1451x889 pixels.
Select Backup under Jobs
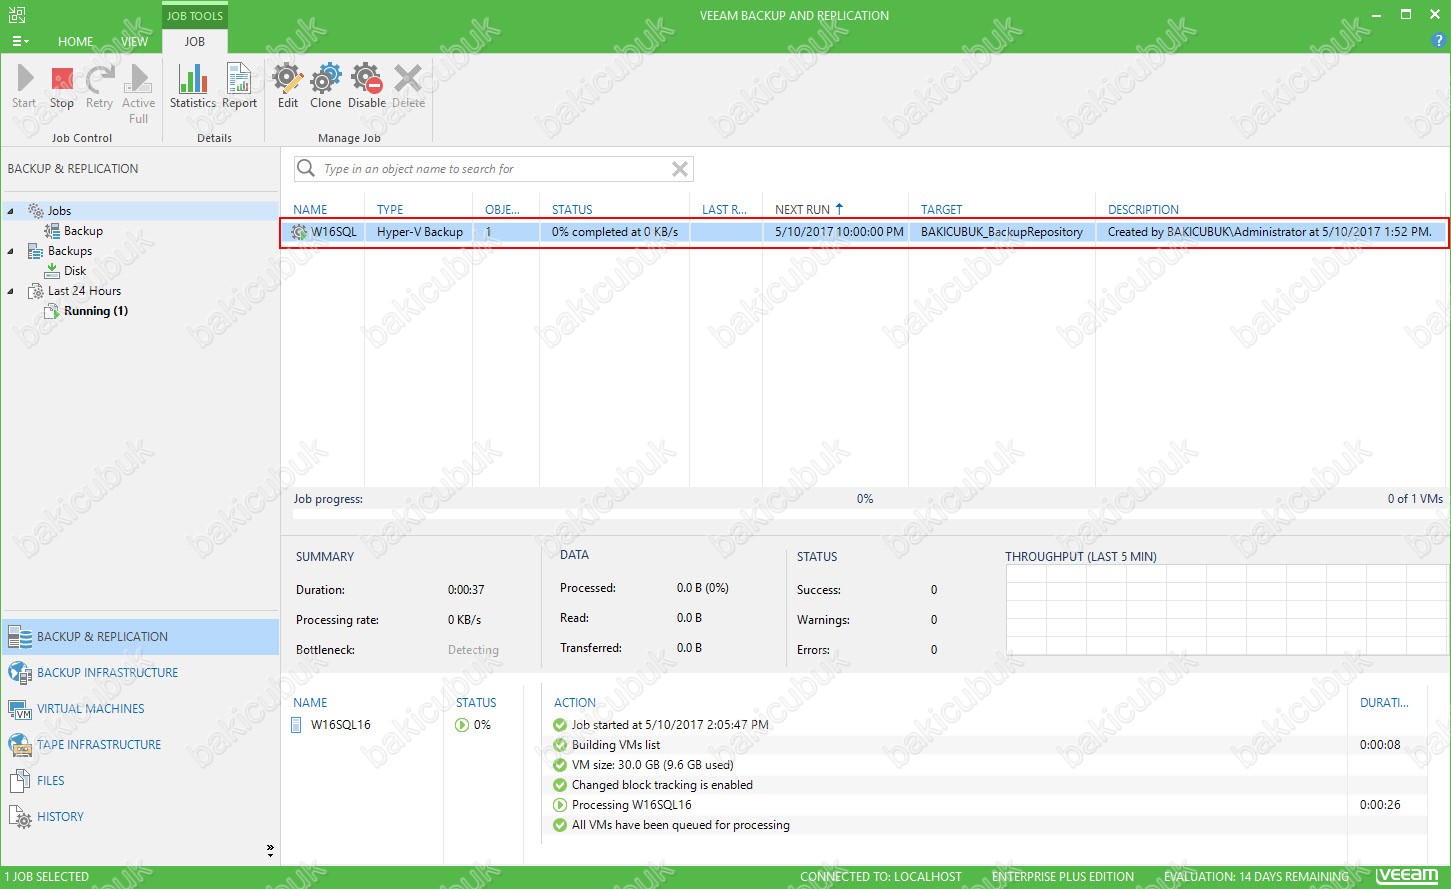tap(83, 231)
